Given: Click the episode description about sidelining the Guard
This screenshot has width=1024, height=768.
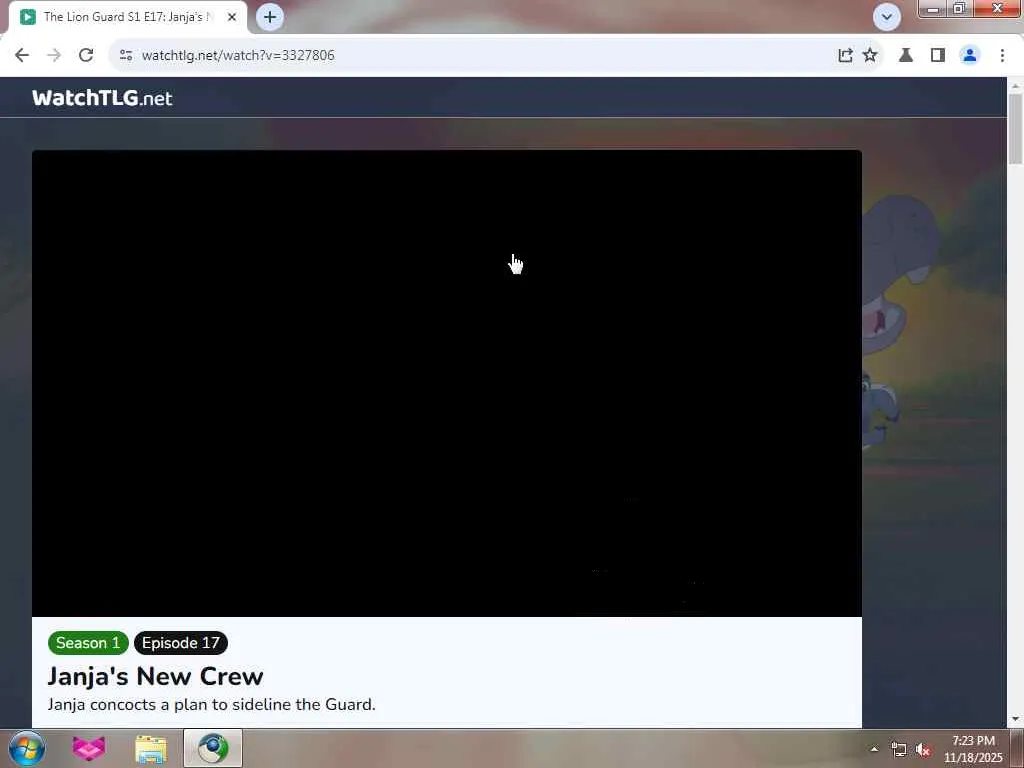Looking at the screenshot, I should [212, 705].
